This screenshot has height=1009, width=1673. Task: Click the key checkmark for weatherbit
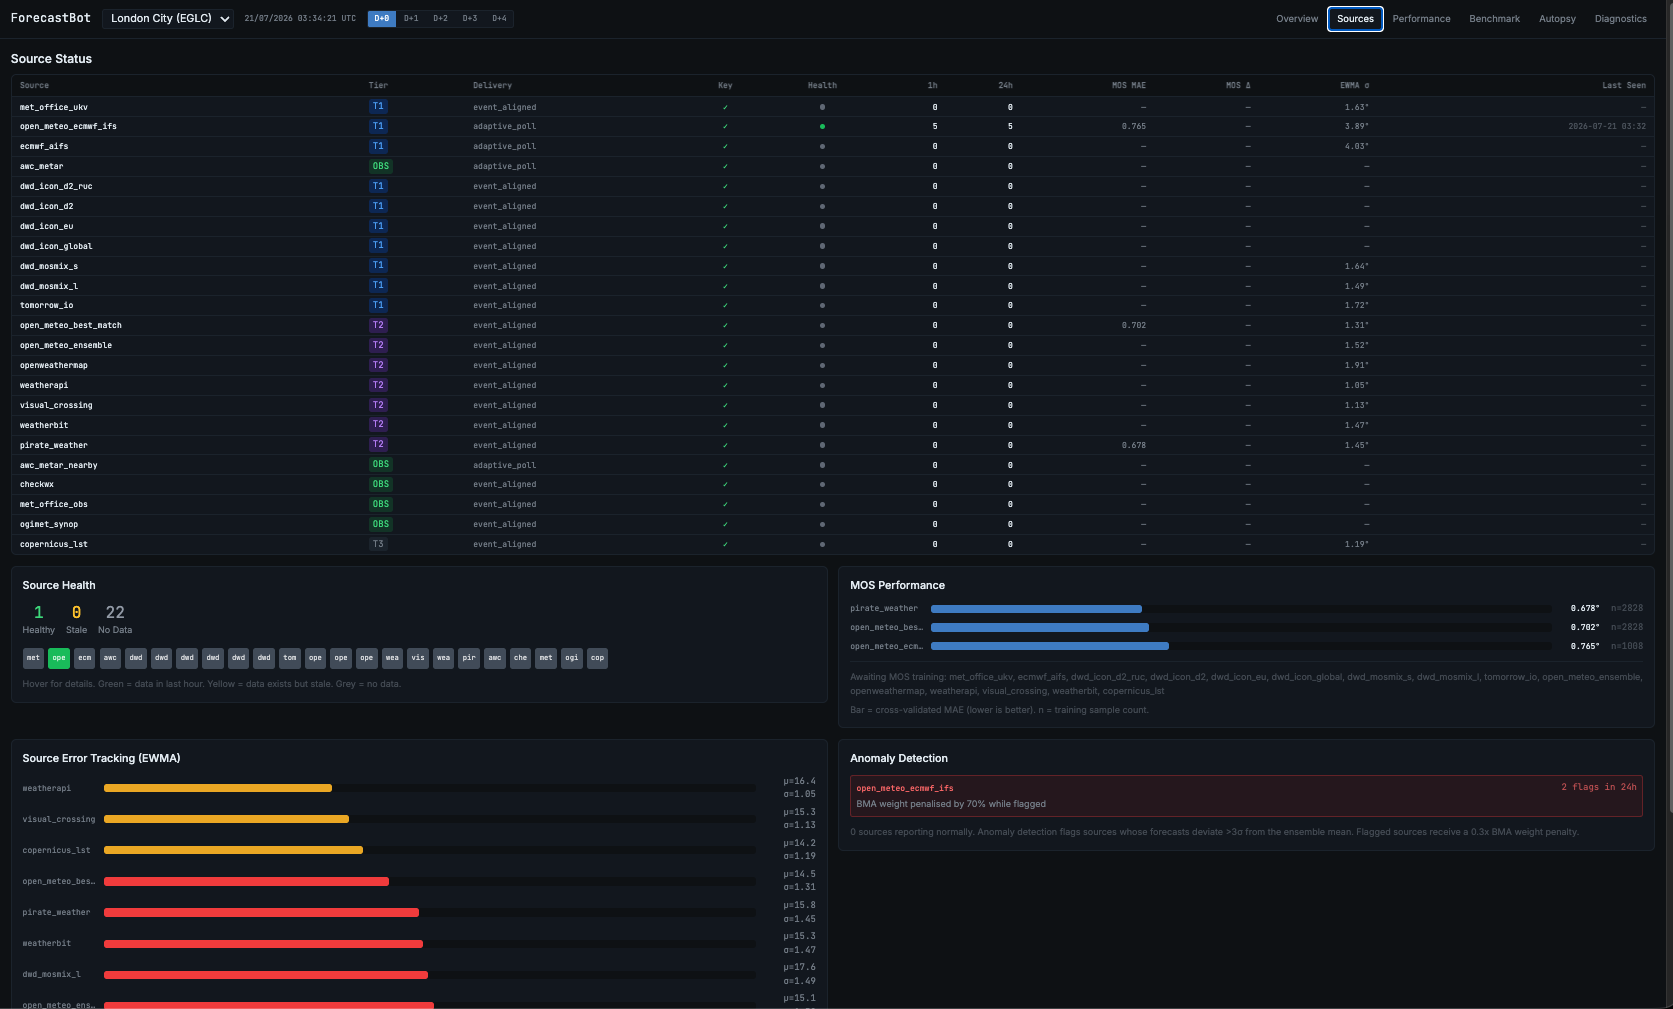[x=725, y=425]
